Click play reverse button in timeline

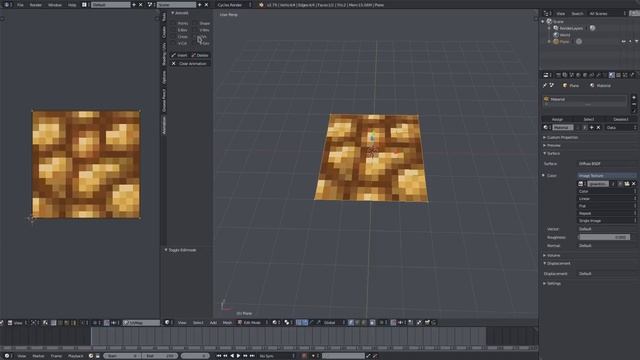tap(232, 356)
